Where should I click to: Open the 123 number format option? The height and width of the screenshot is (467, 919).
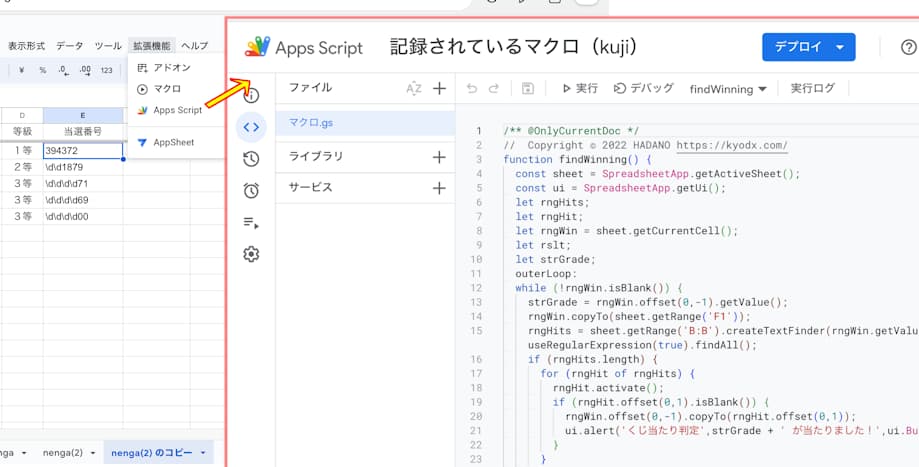(x=106, y=70)
